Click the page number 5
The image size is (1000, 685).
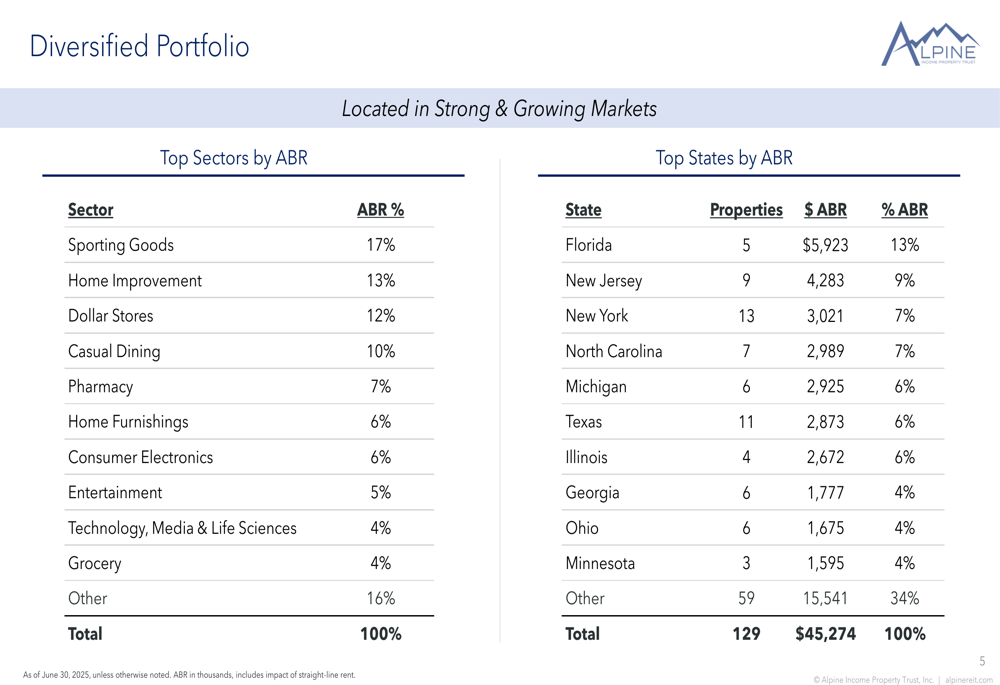[x=982, y=661]
